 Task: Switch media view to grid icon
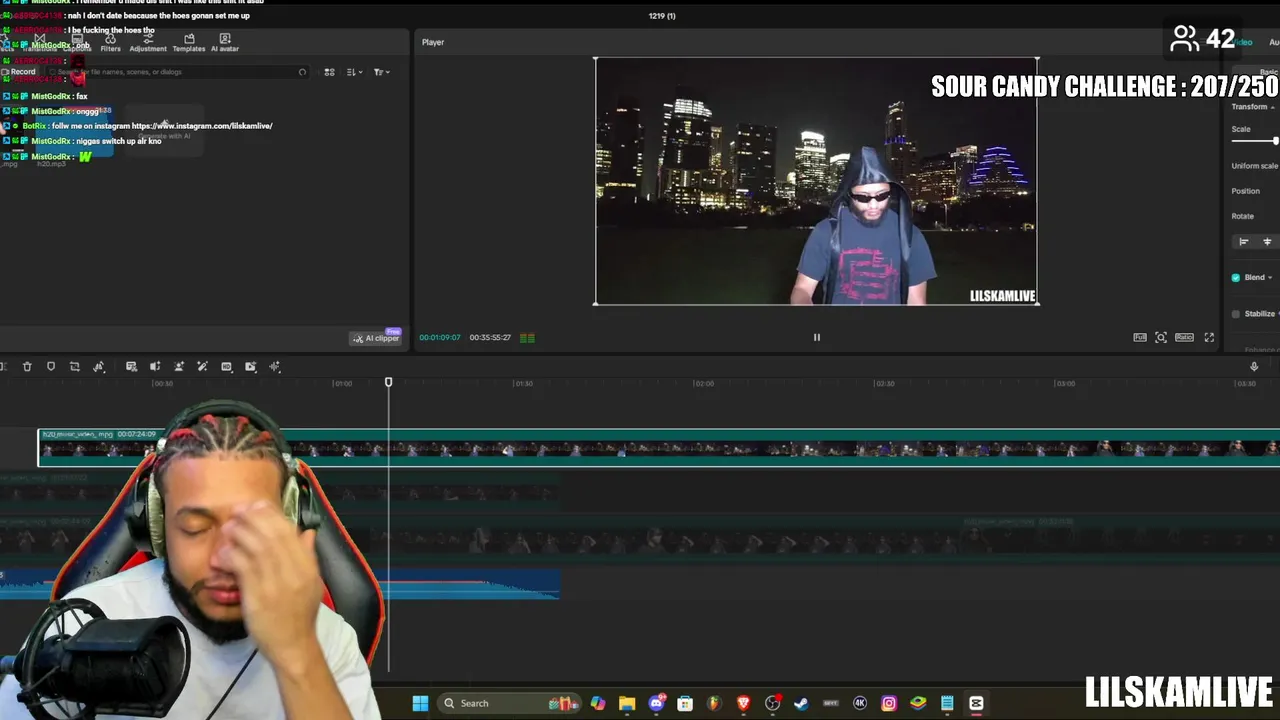point(329,72)
